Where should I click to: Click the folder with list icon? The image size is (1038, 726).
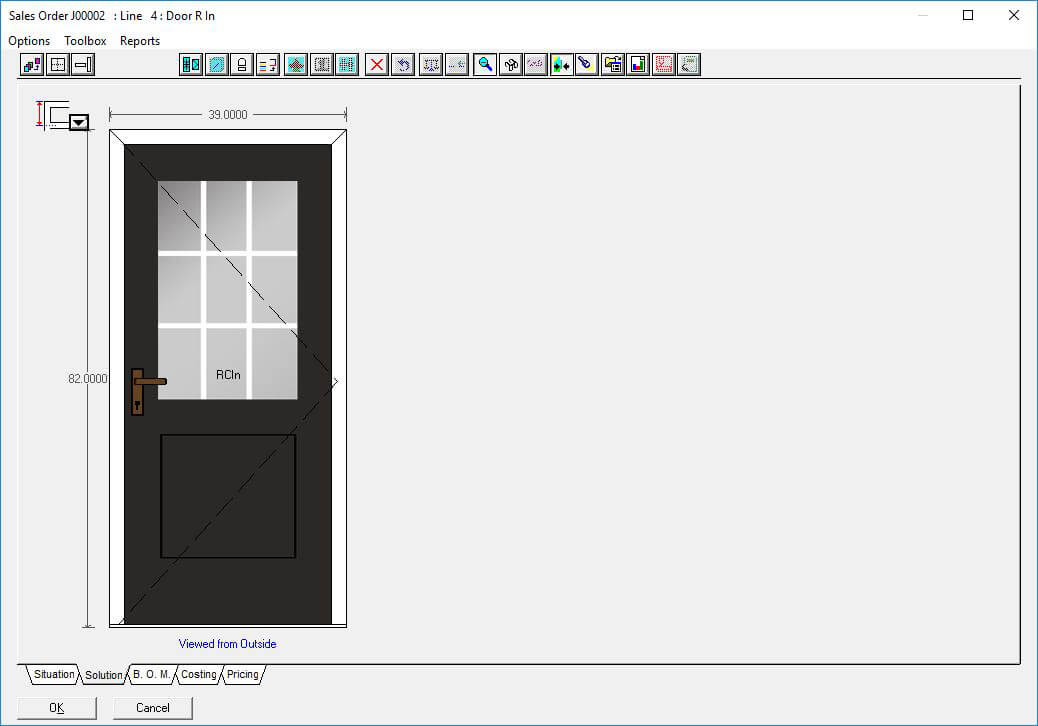[x=613, y=65]
